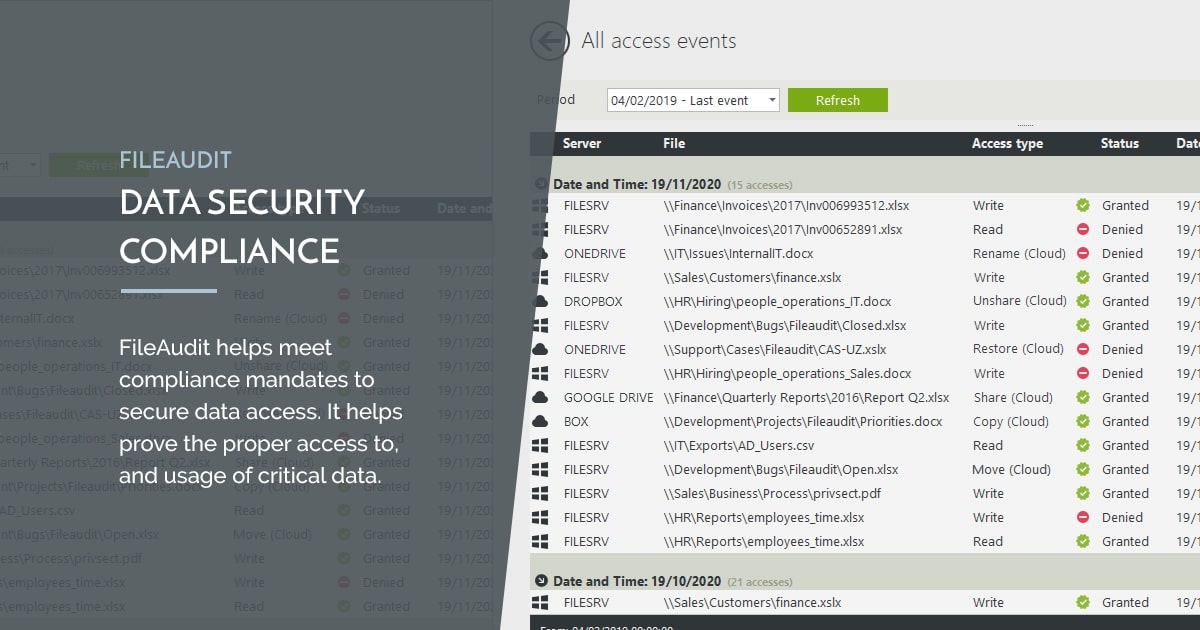The width and height of the screenshot is (1200, 630).
Task: Select file \\Finance\Invoices\2017\Inv006993512.xlsx
Action: [x=786, y=206]
